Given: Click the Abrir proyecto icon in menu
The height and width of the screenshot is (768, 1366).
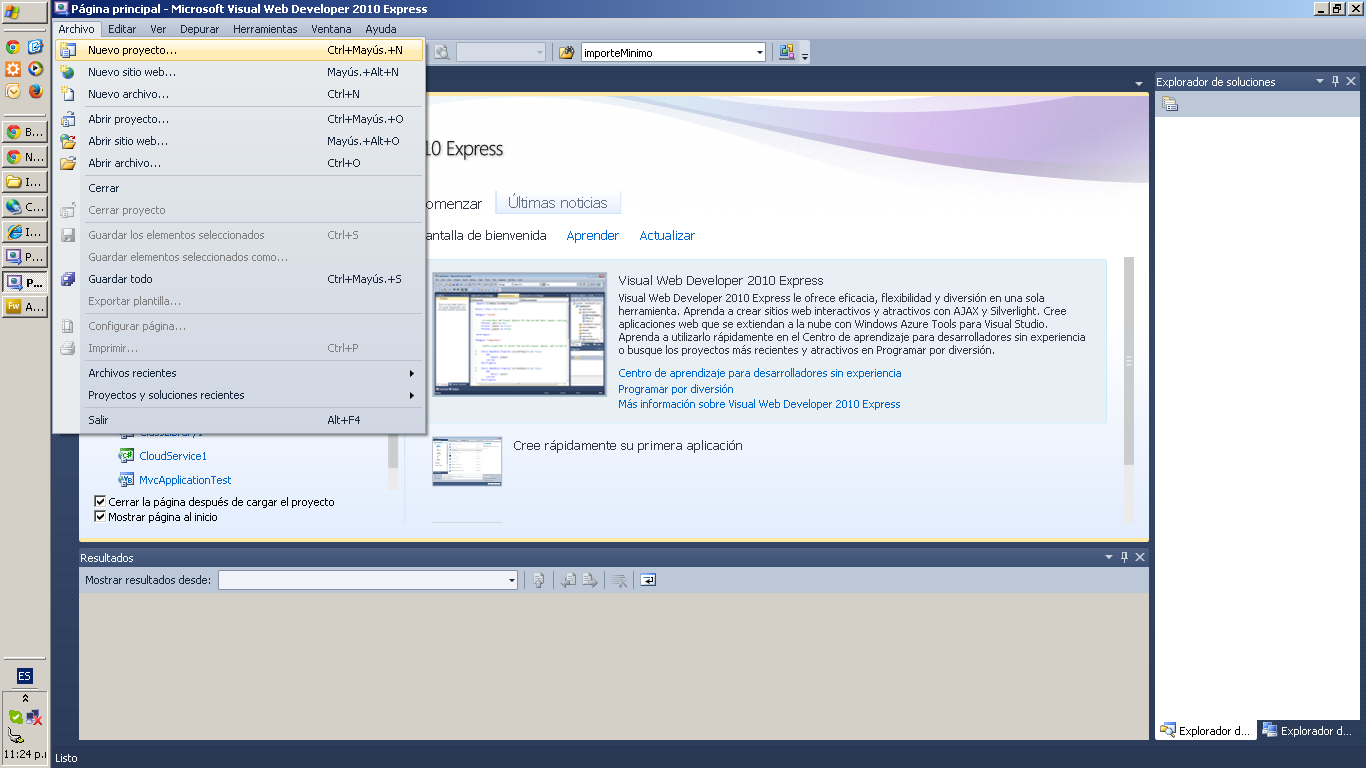Looking at the screenshot, I should point(68,119).
